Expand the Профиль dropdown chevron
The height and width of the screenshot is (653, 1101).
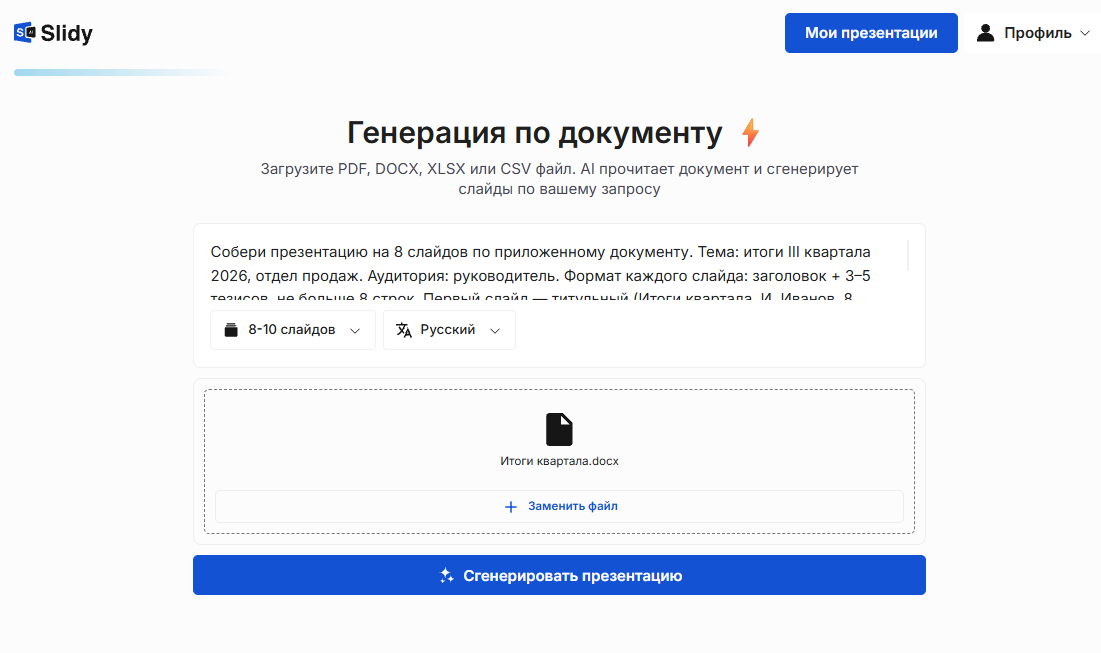[1085, 33]
